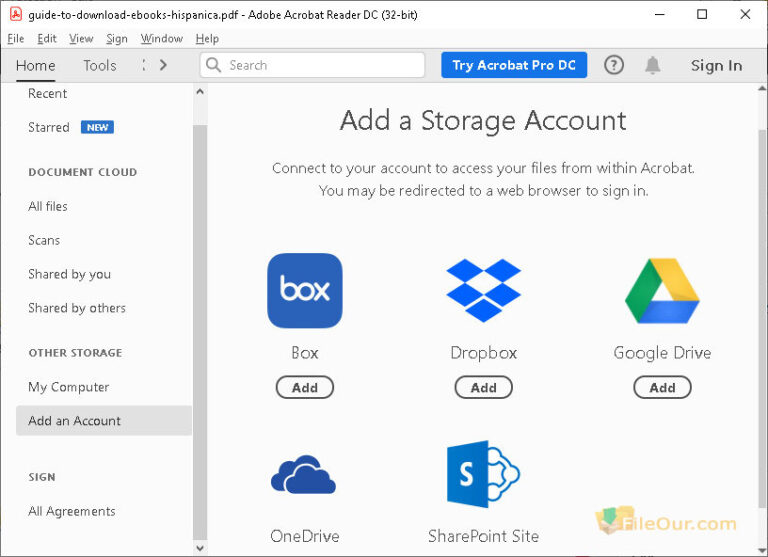
Task: Click the Box storage icon
Action: 305,291
